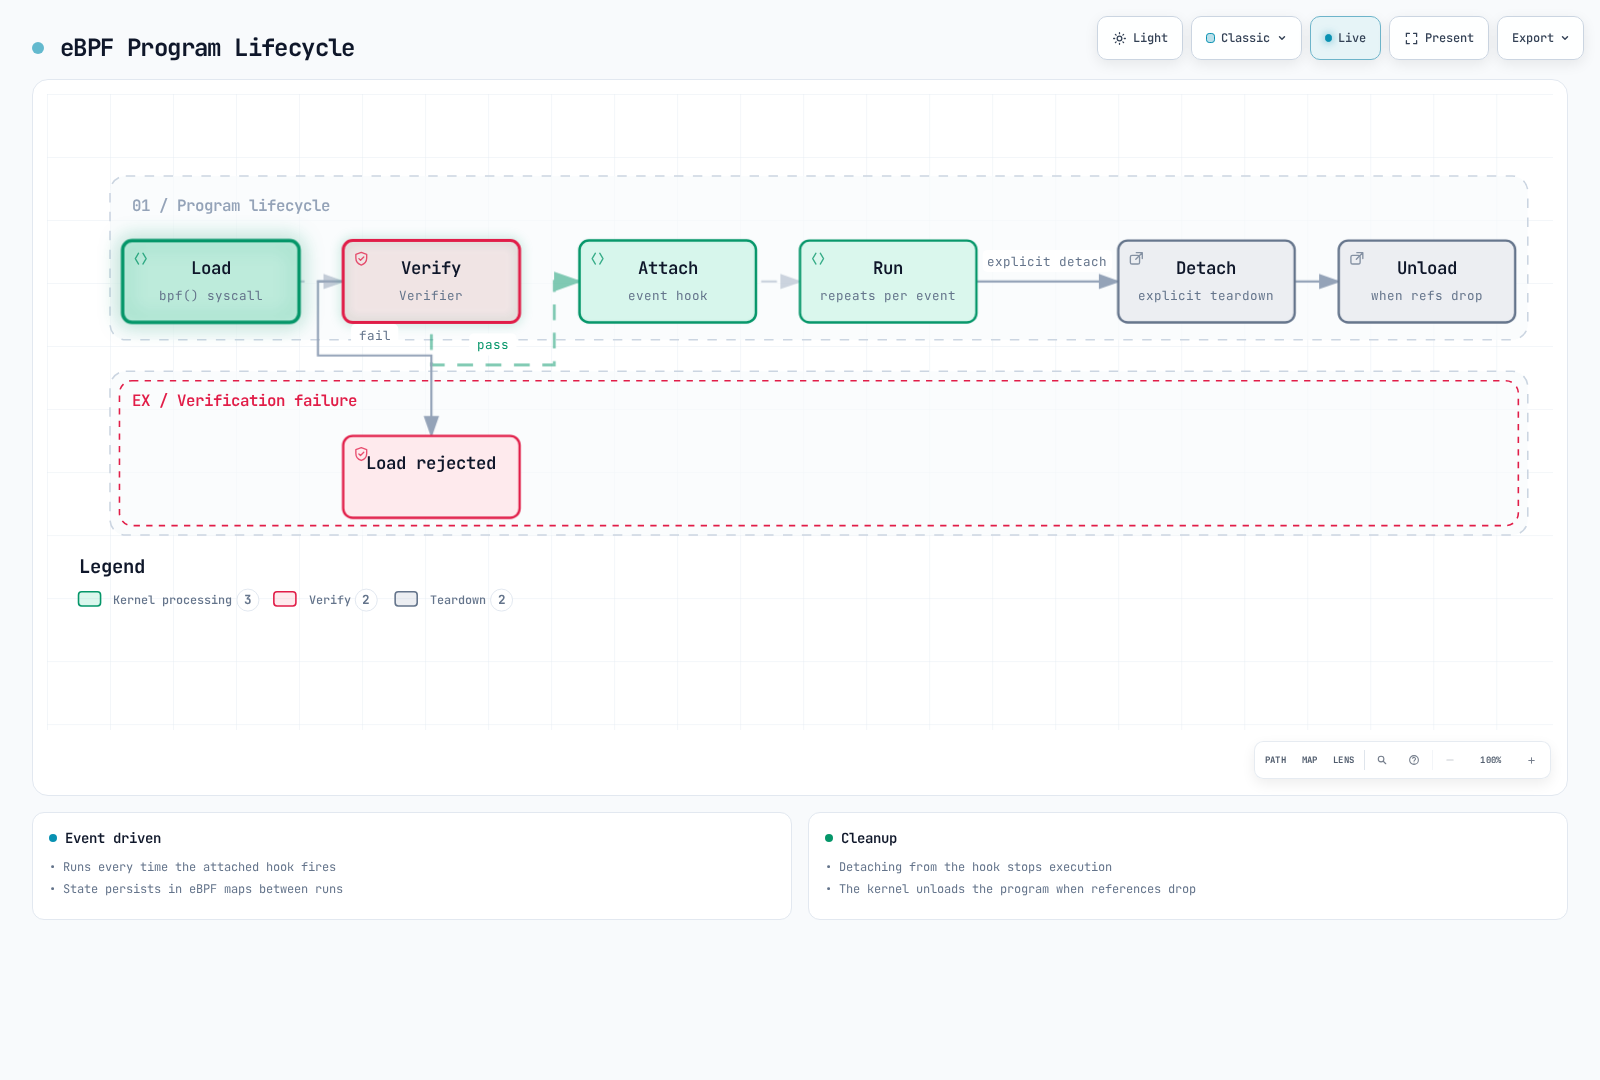The height and width of the screenshot is (1080, 1600).
Task: Zoom out with the minus icon
Action: tap(1450, 760)
